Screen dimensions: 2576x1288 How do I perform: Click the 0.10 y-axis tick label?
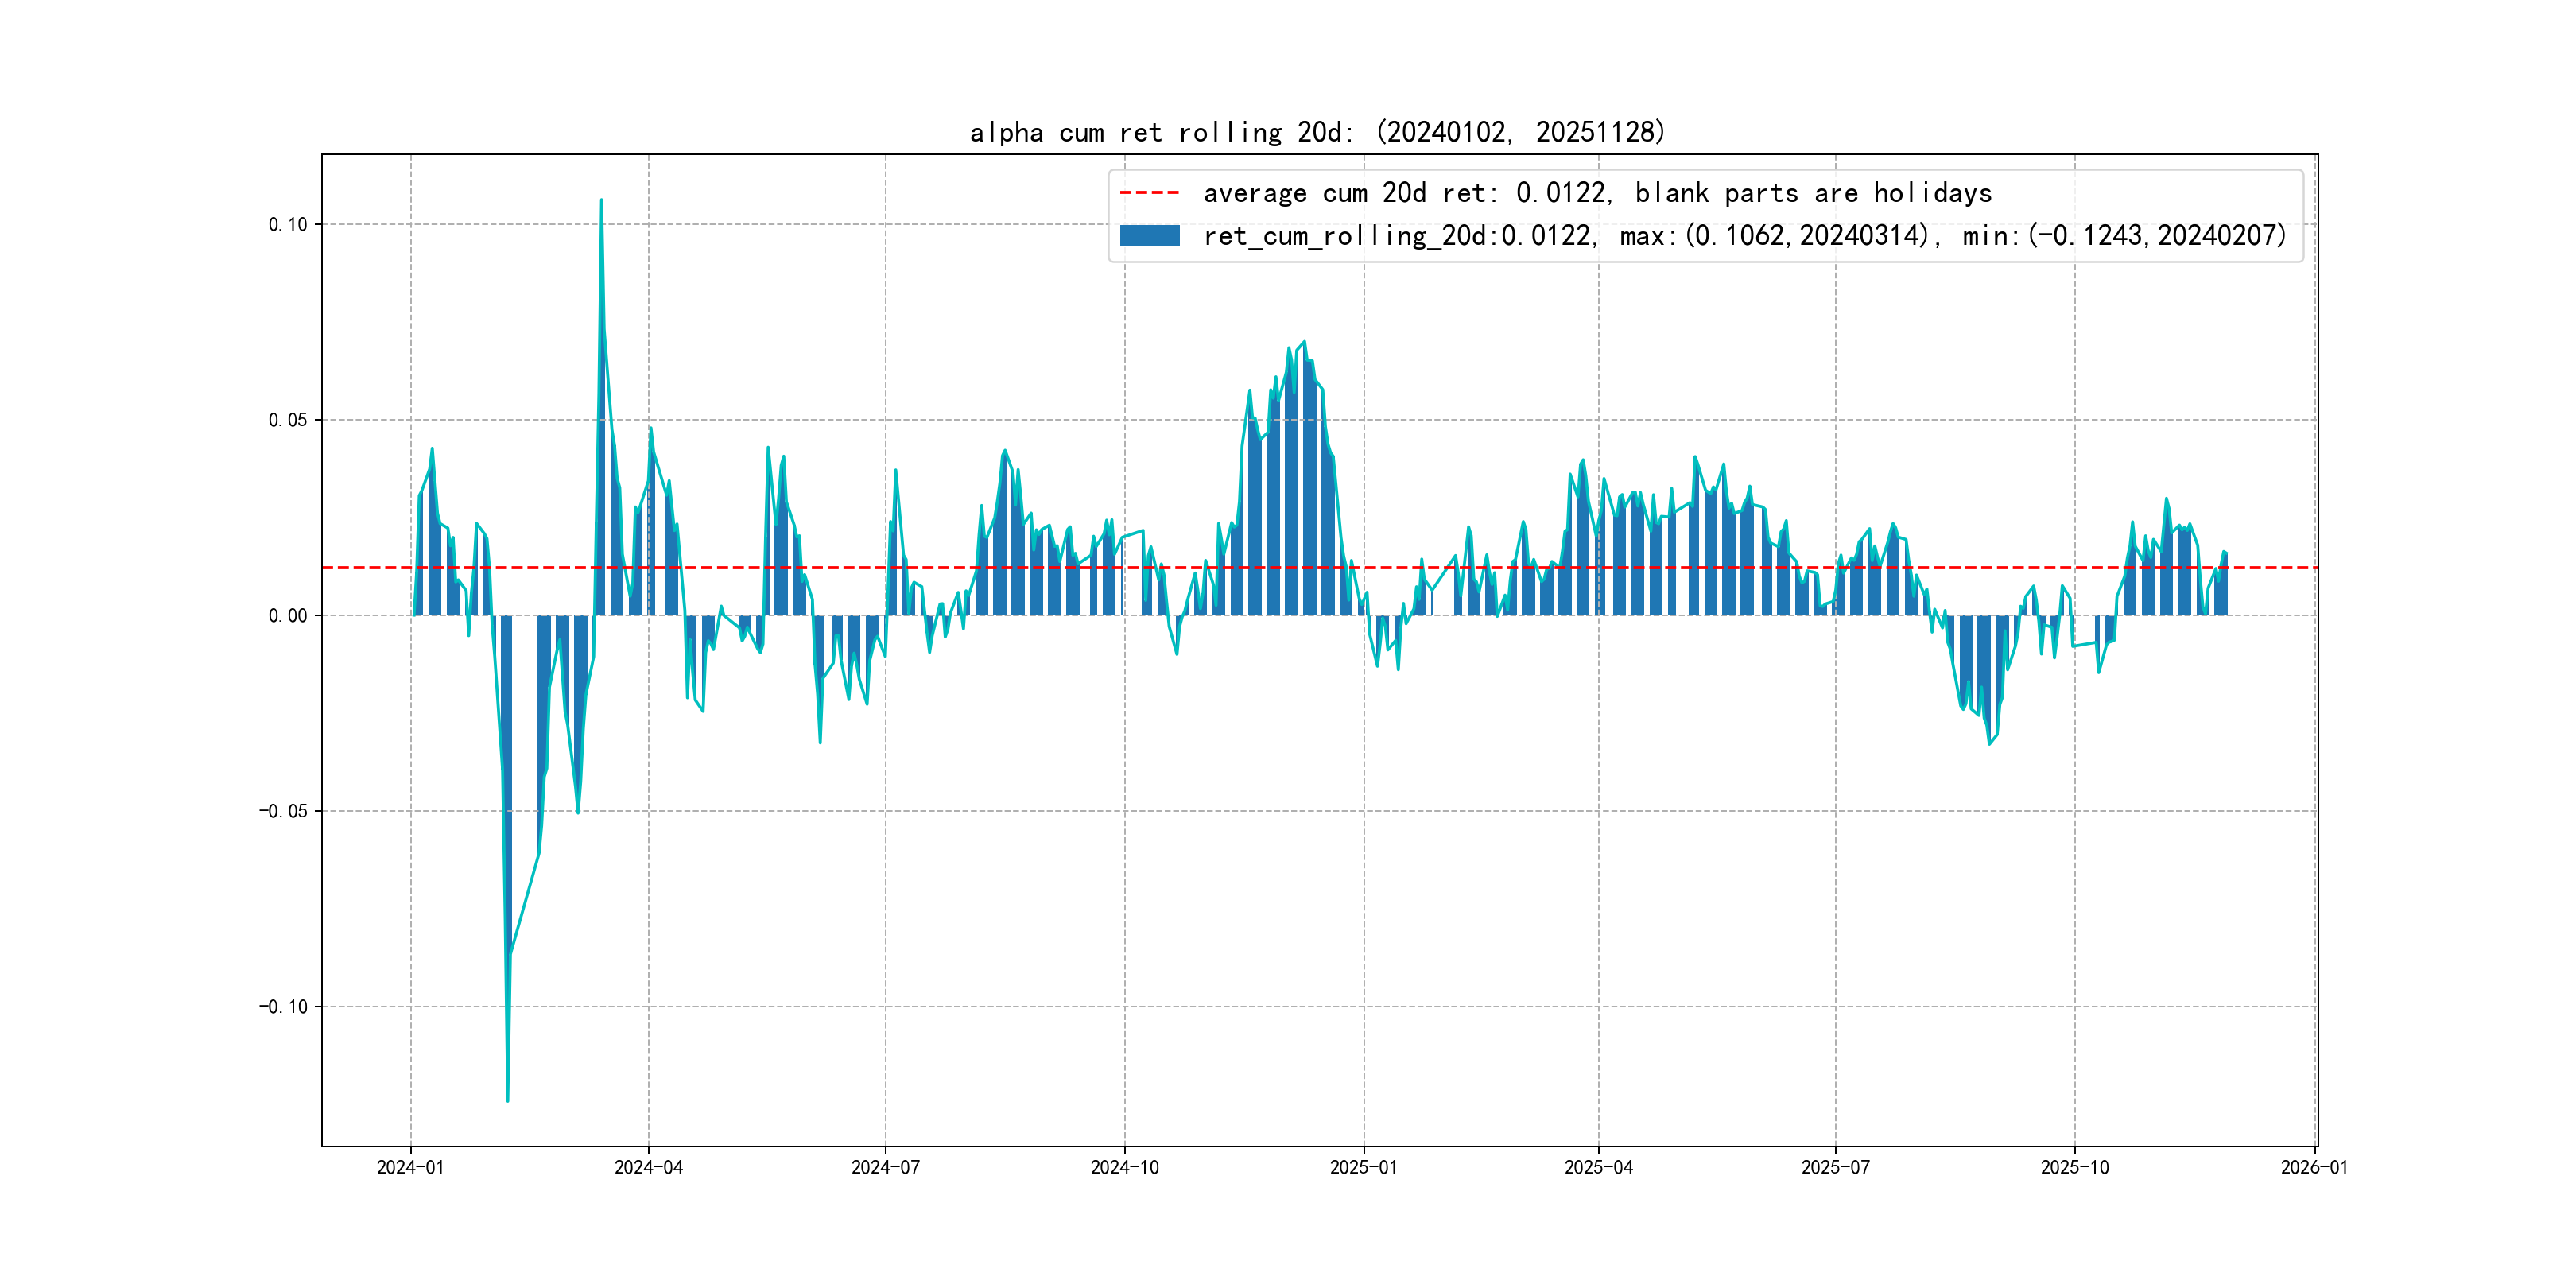point(287,224)
